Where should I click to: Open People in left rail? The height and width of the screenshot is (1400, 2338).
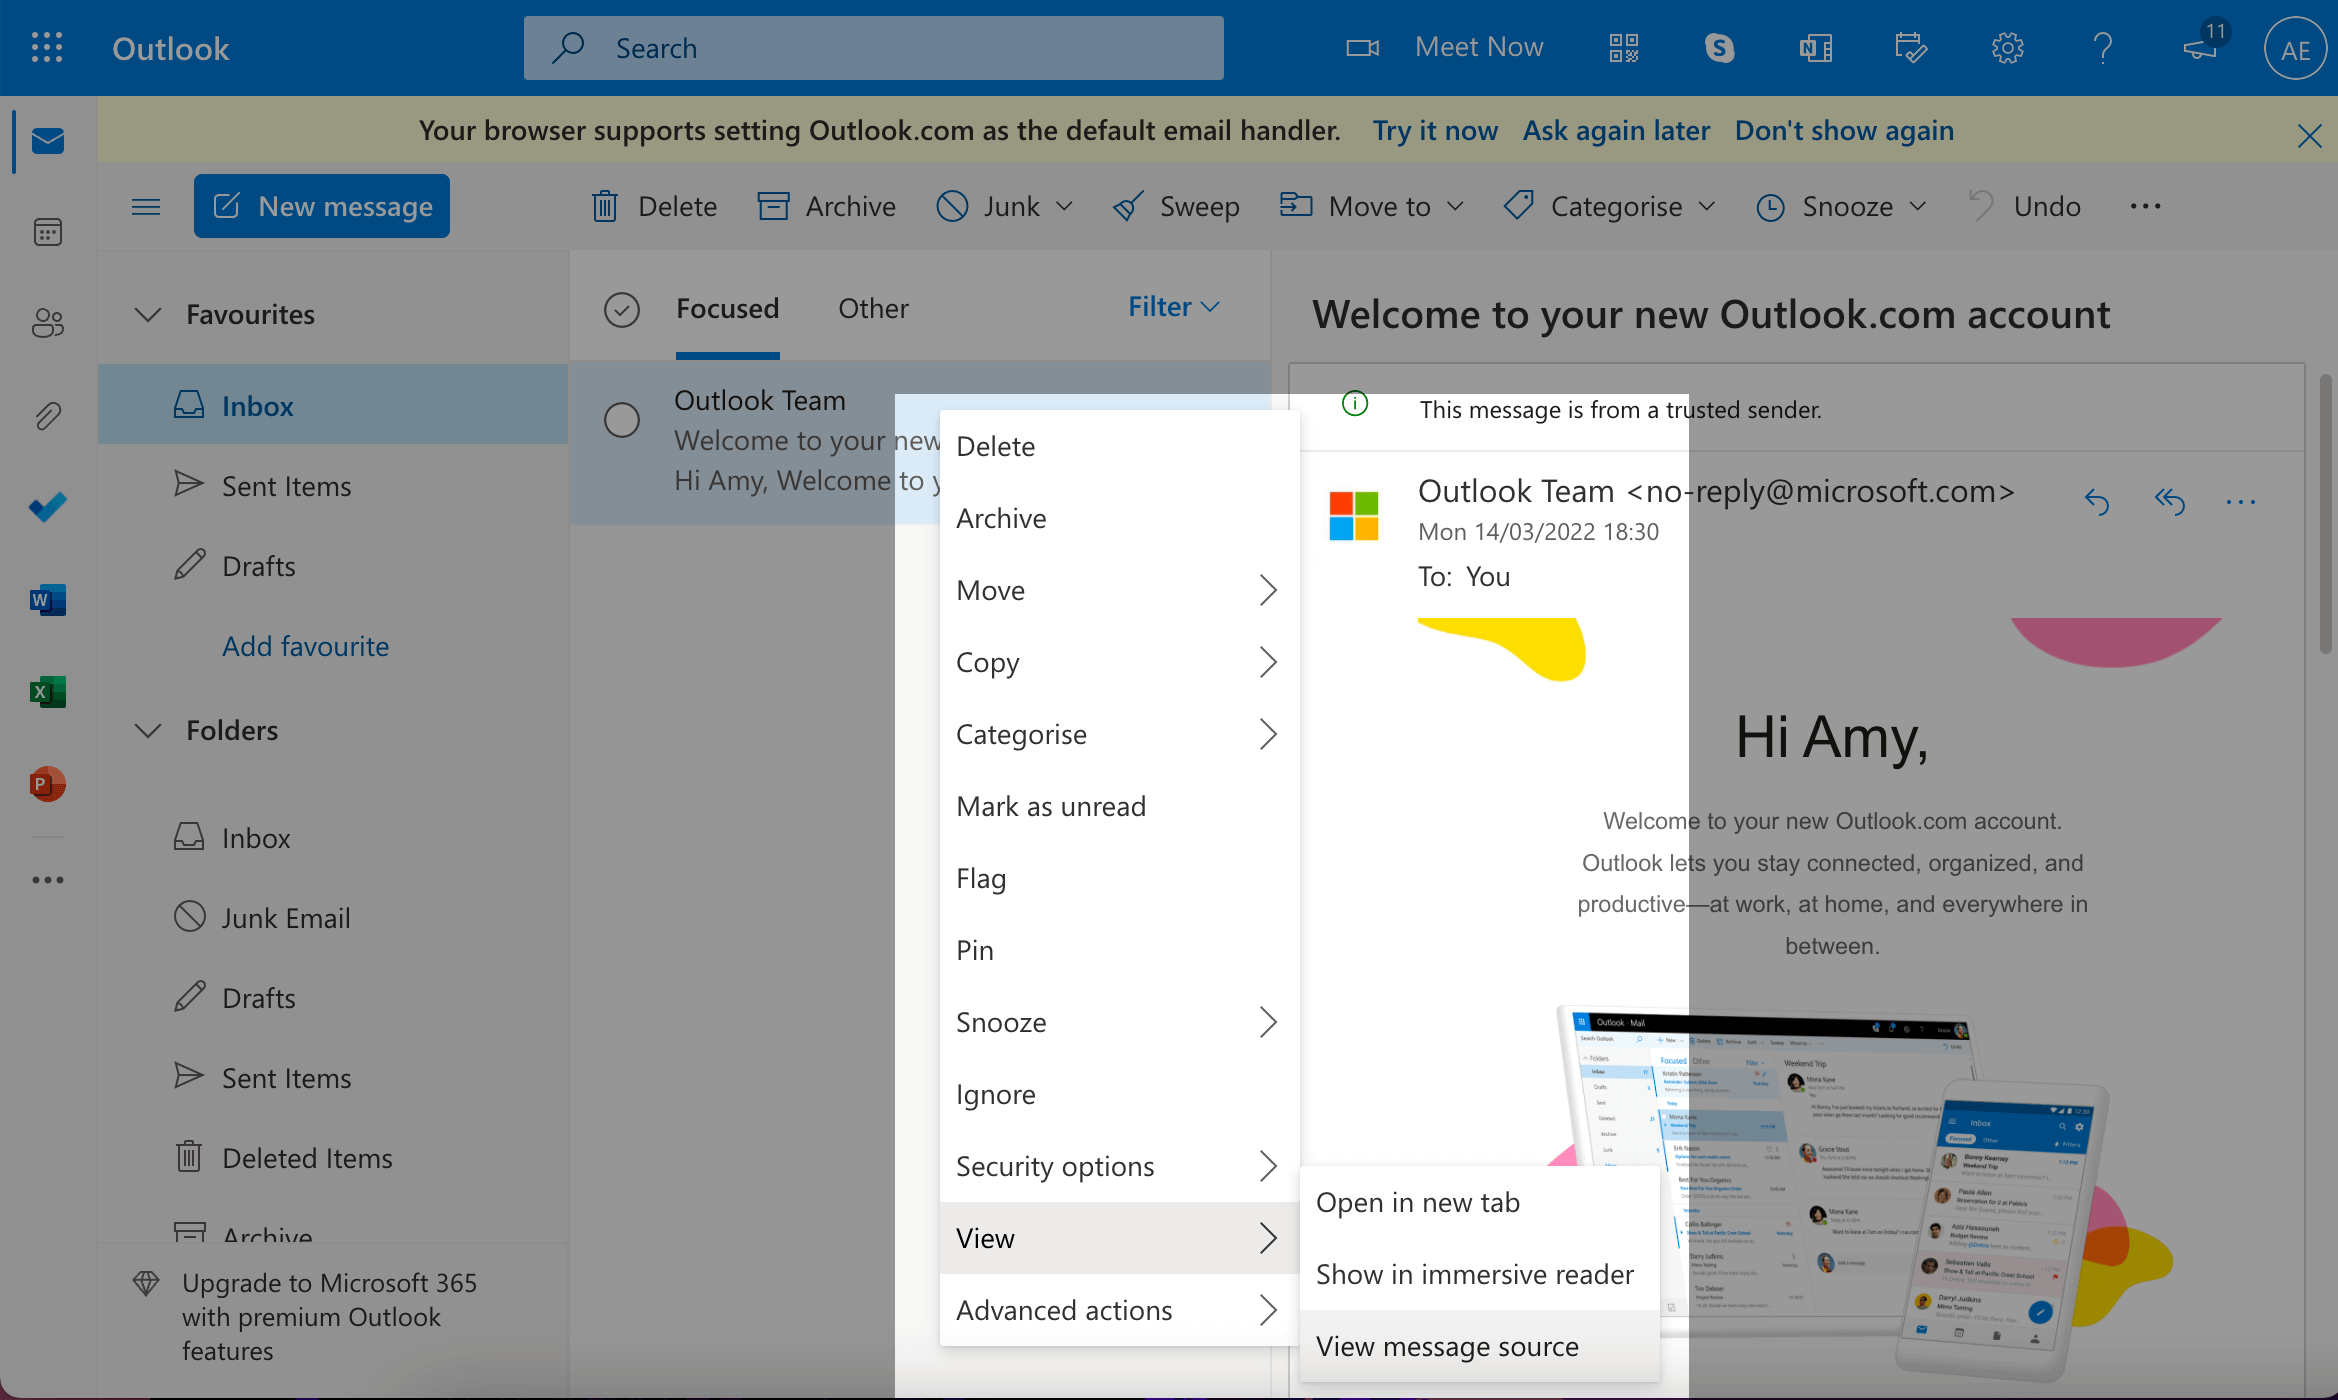click(47, 323)
